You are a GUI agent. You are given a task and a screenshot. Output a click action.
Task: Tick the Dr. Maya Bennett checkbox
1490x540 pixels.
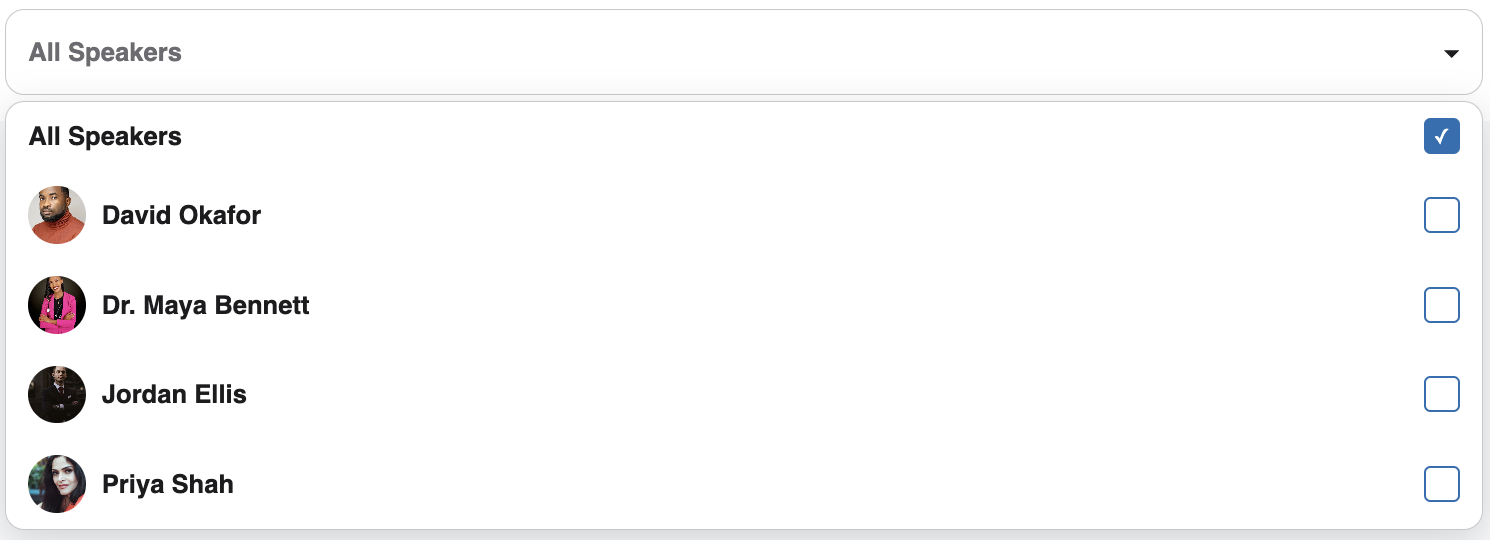[x=1442, y=305]
